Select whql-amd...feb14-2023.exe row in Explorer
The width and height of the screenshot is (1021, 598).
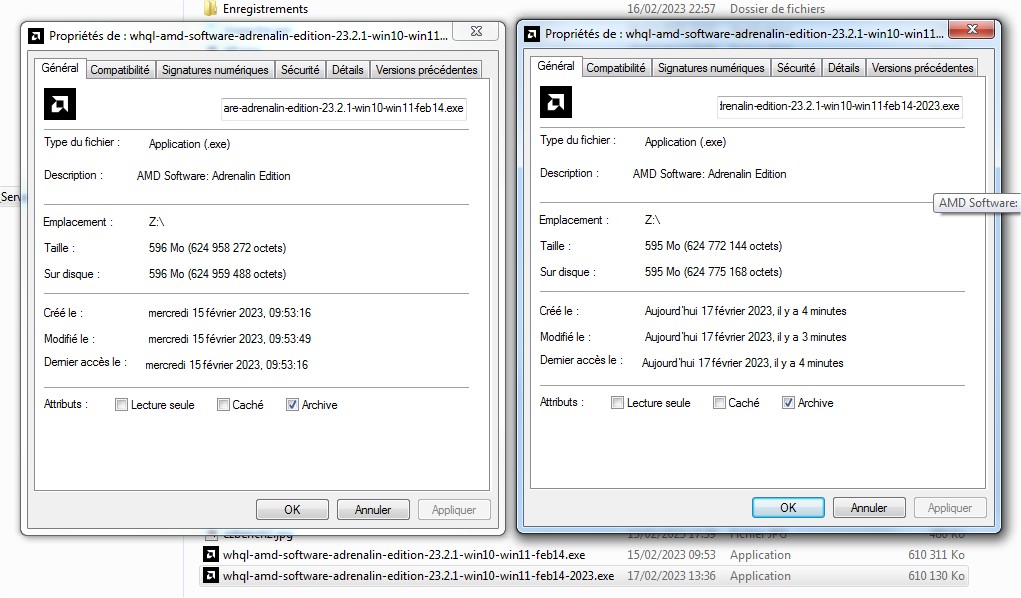point(584,576)
